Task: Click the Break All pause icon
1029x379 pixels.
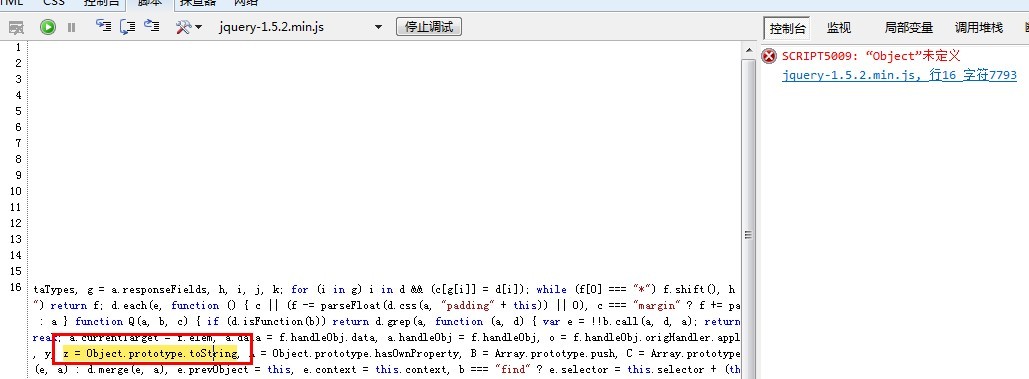Action: tap(72, 28)
